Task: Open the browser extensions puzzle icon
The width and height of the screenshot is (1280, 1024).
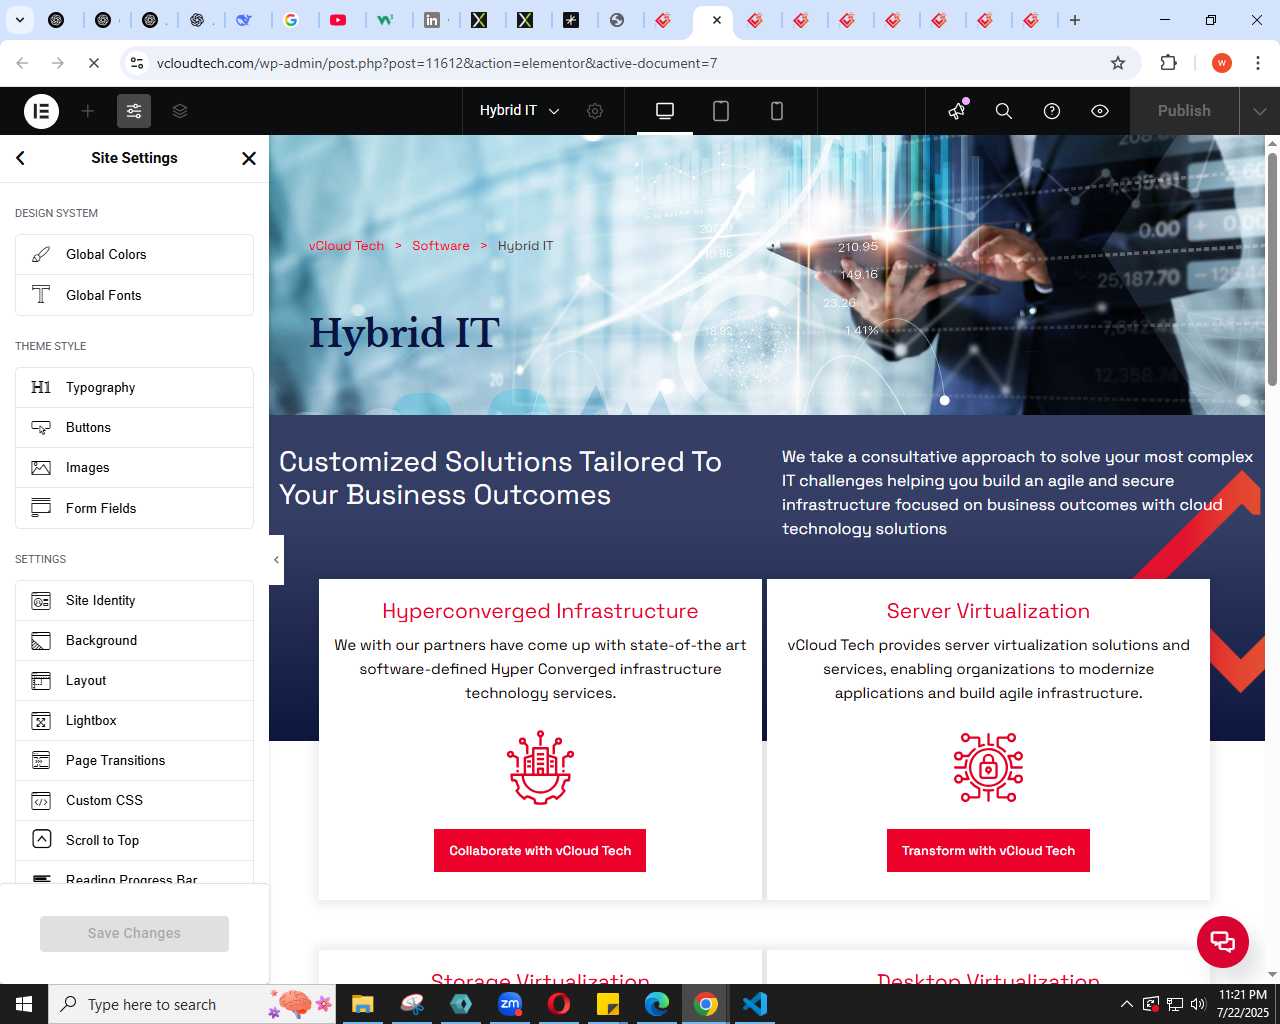Action: tap(1168, 63)
